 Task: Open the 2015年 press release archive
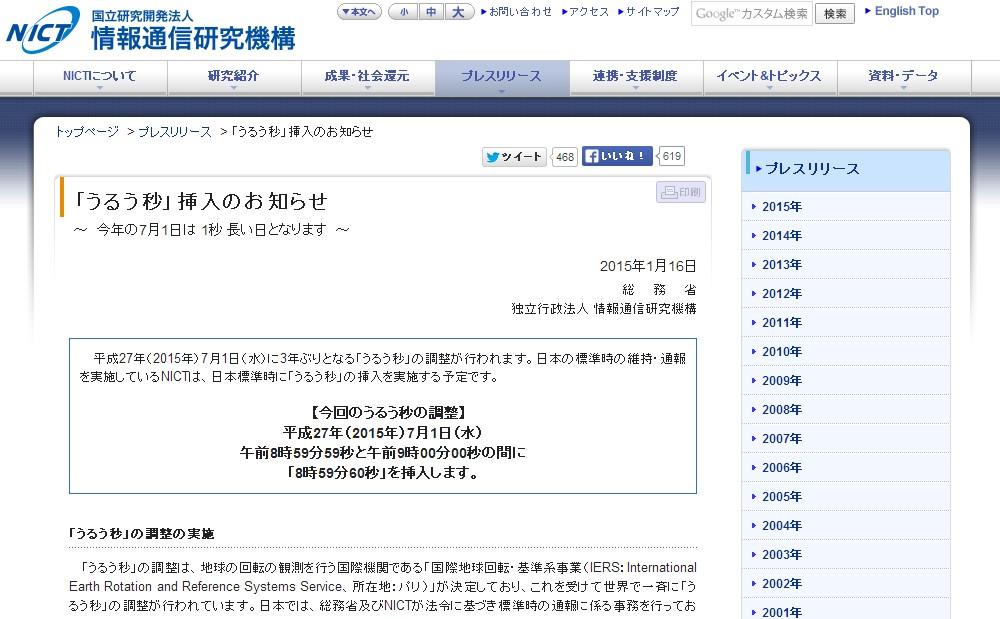point(782,207)
